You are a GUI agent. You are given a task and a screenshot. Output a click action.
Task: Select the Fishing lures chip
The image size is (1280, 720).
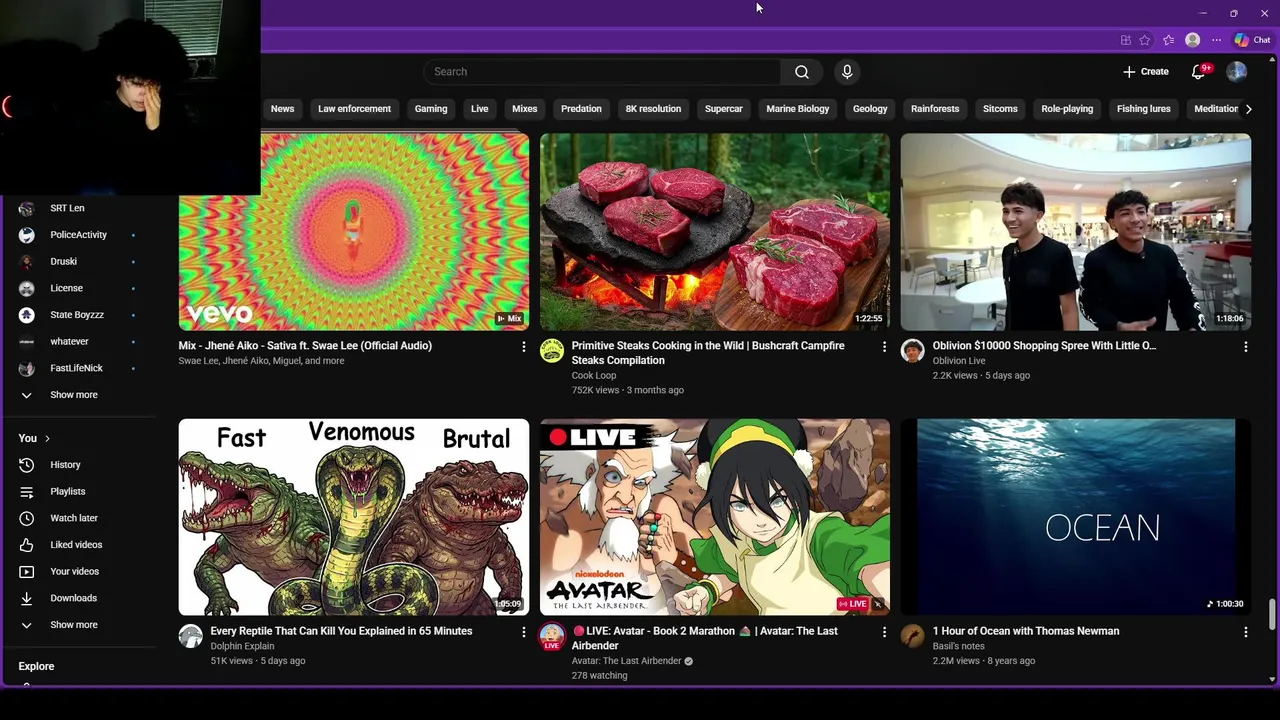tap(1144, 109)
